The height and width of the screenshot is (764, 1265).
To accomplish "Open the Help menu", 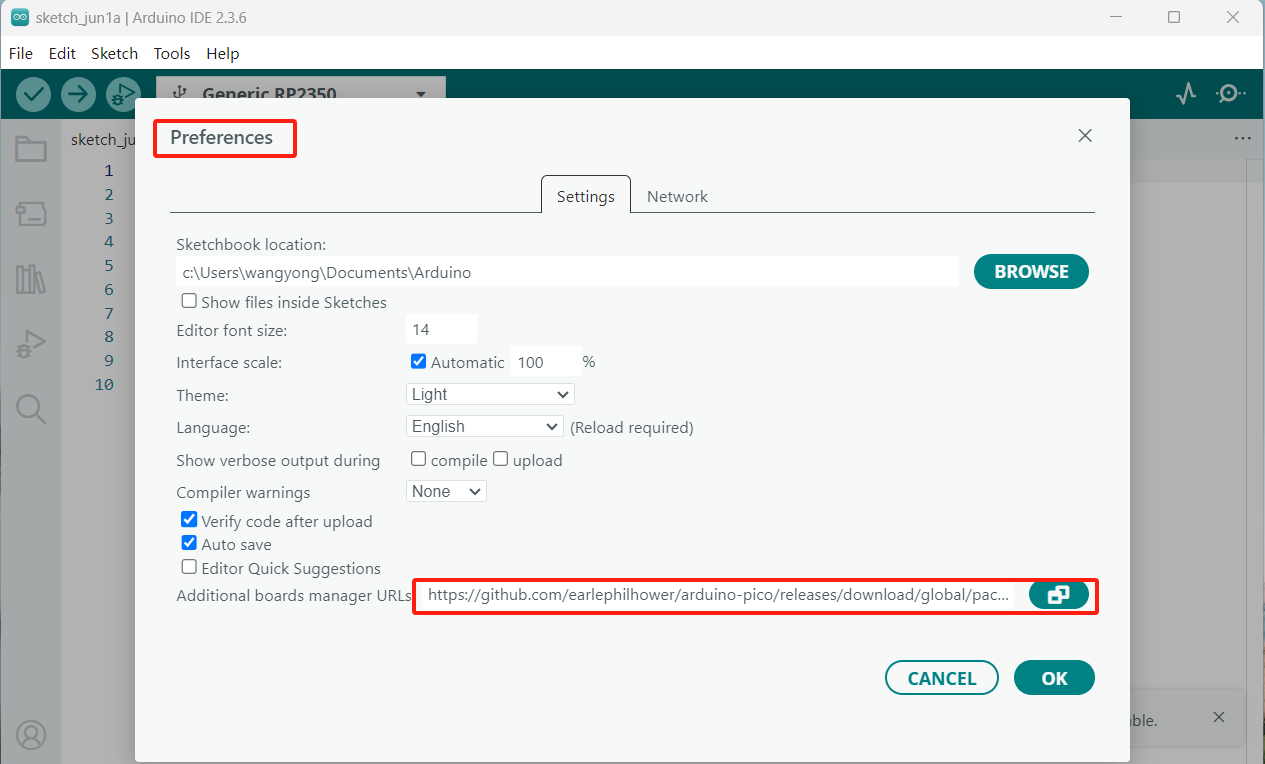I will click(x=223, y=53).
